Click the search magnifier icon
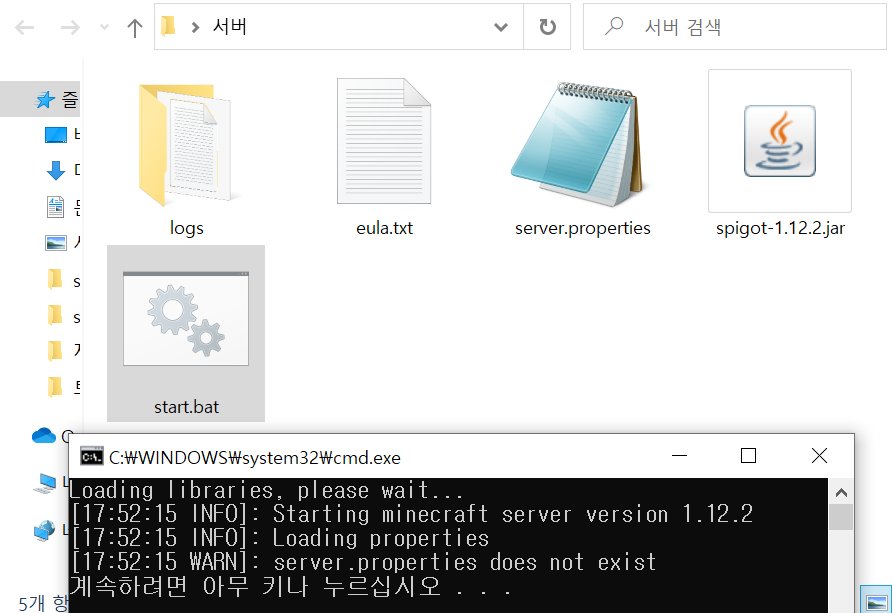893x613 pixels. tap(613, 26)
